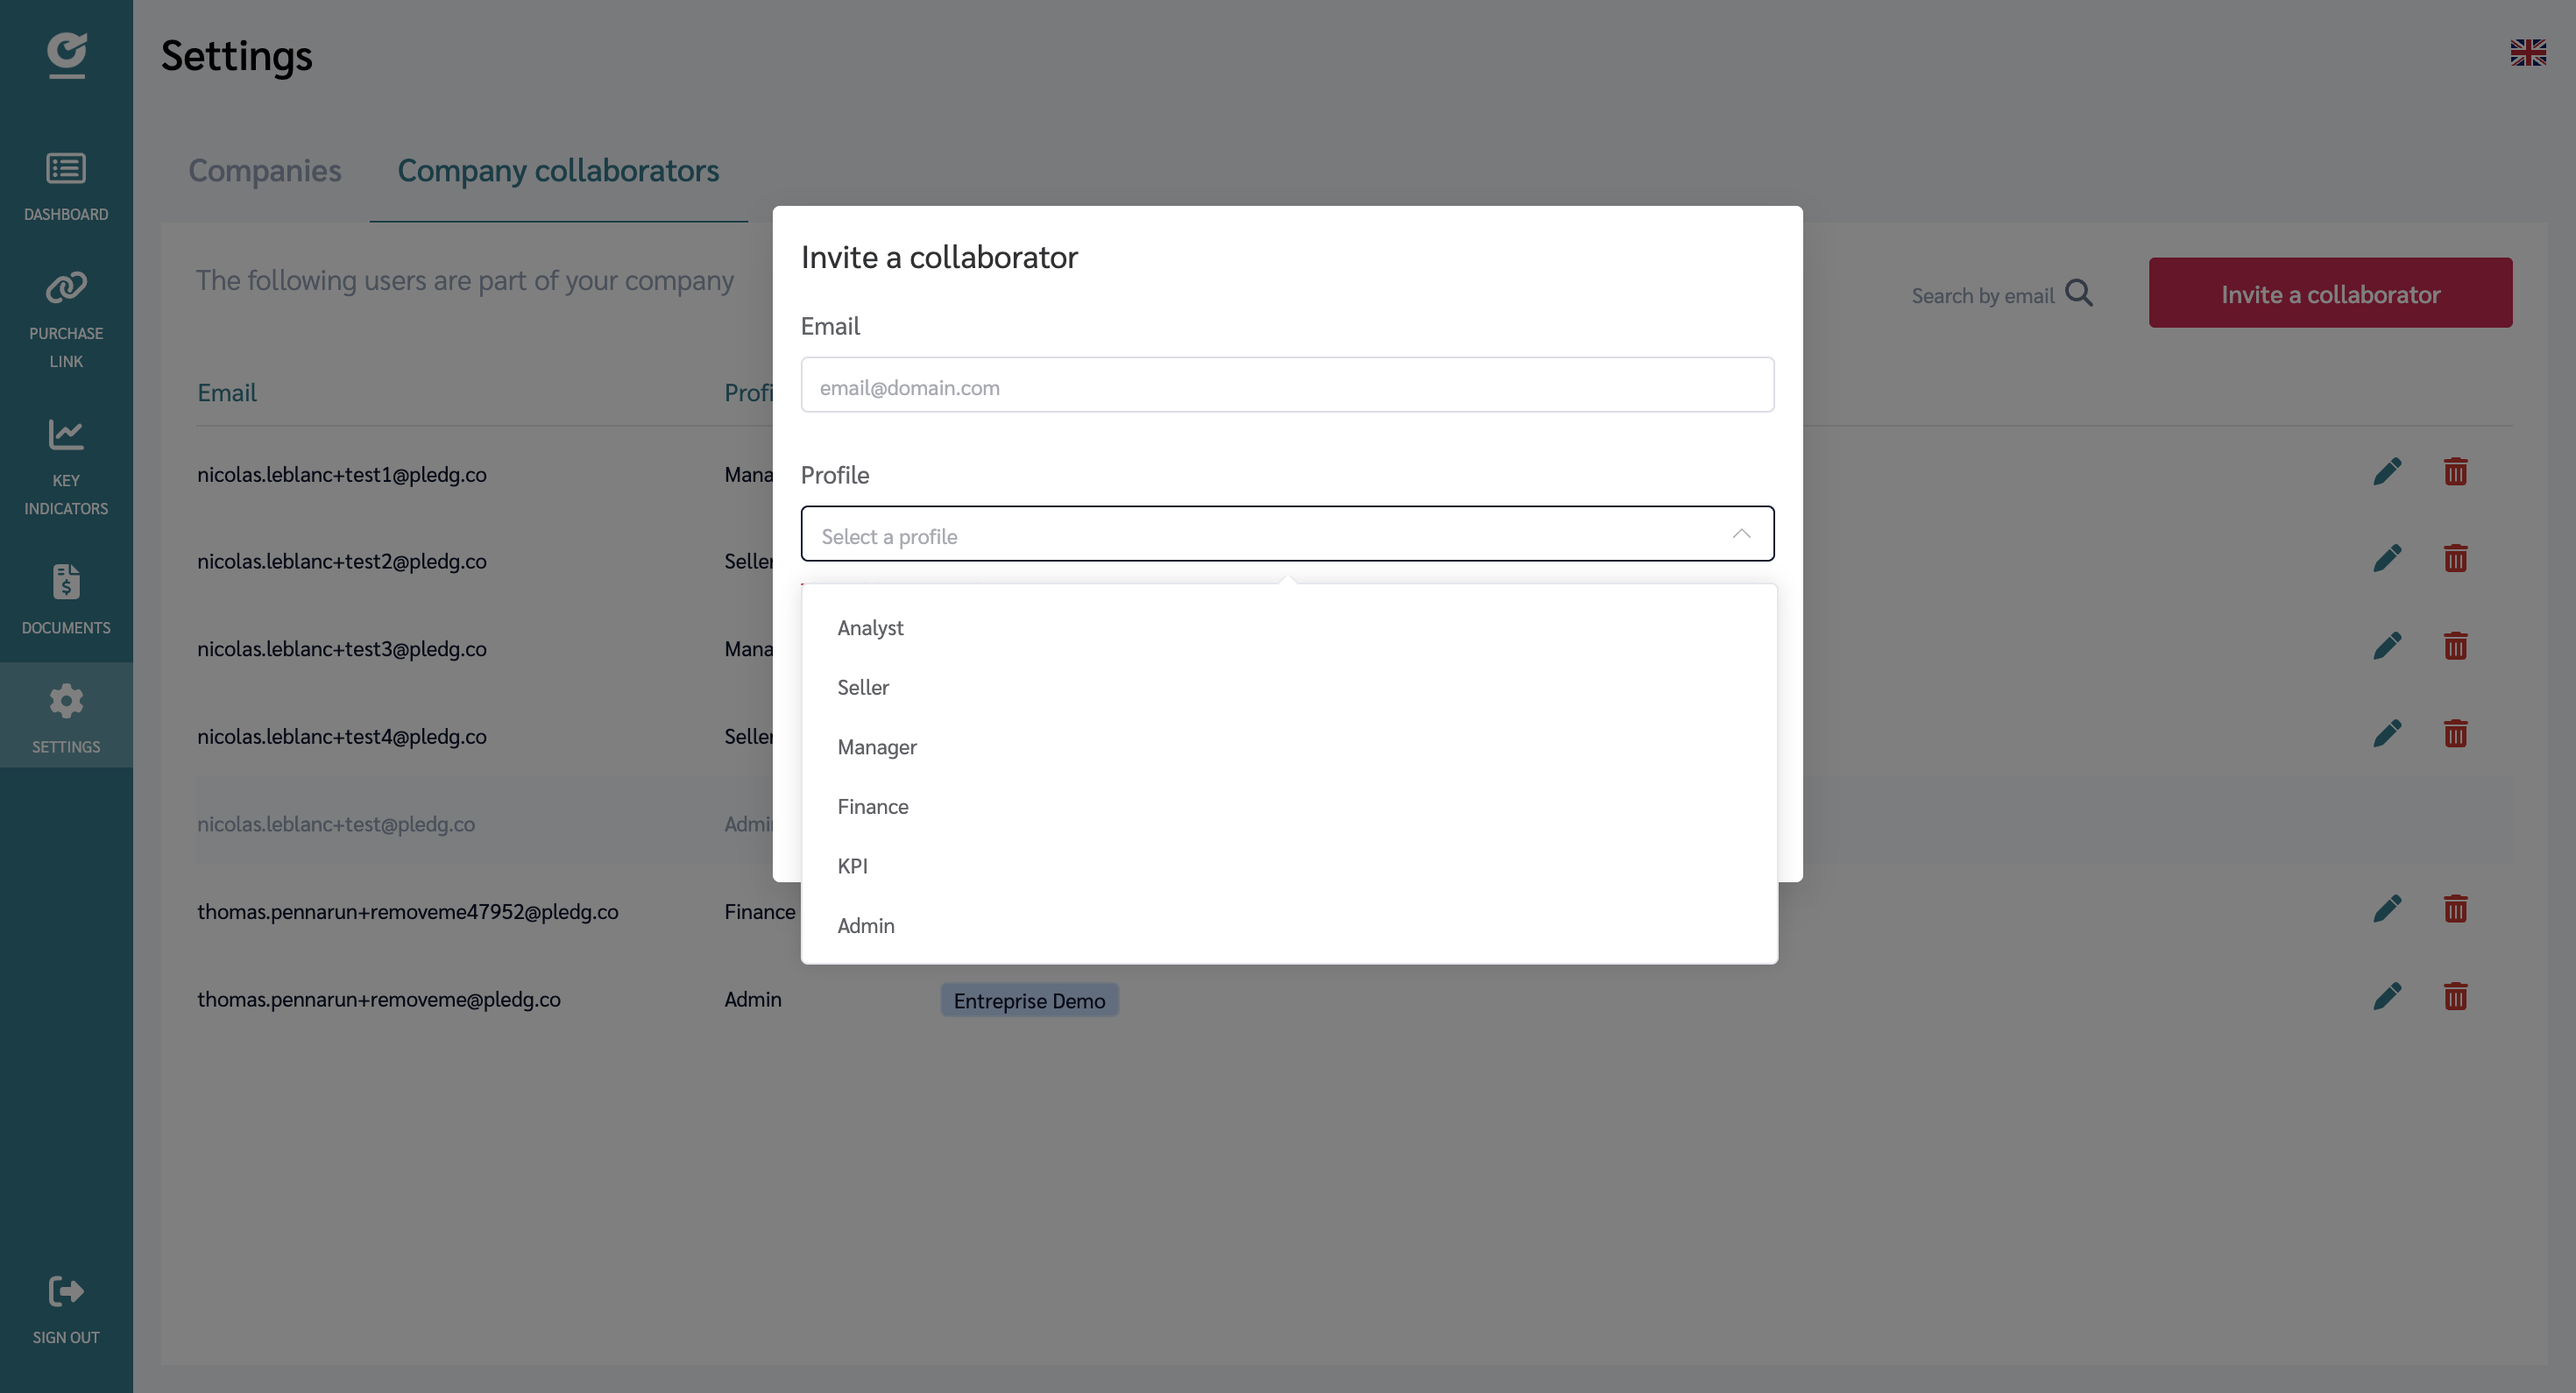Open the edit pencil for nicolas.leblanc+test4@pledg.co
The height and width of the screenshot is (1393, 2576).
[x=2388, y=733]
